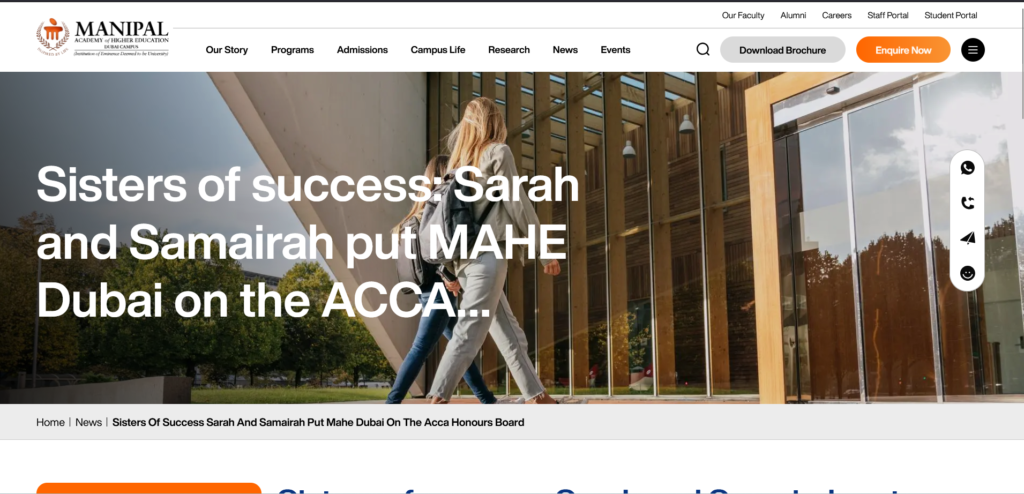The image size is (1024, 494).
Task: Open the smiley face chatbot icon
Action: tap(968, 273)
